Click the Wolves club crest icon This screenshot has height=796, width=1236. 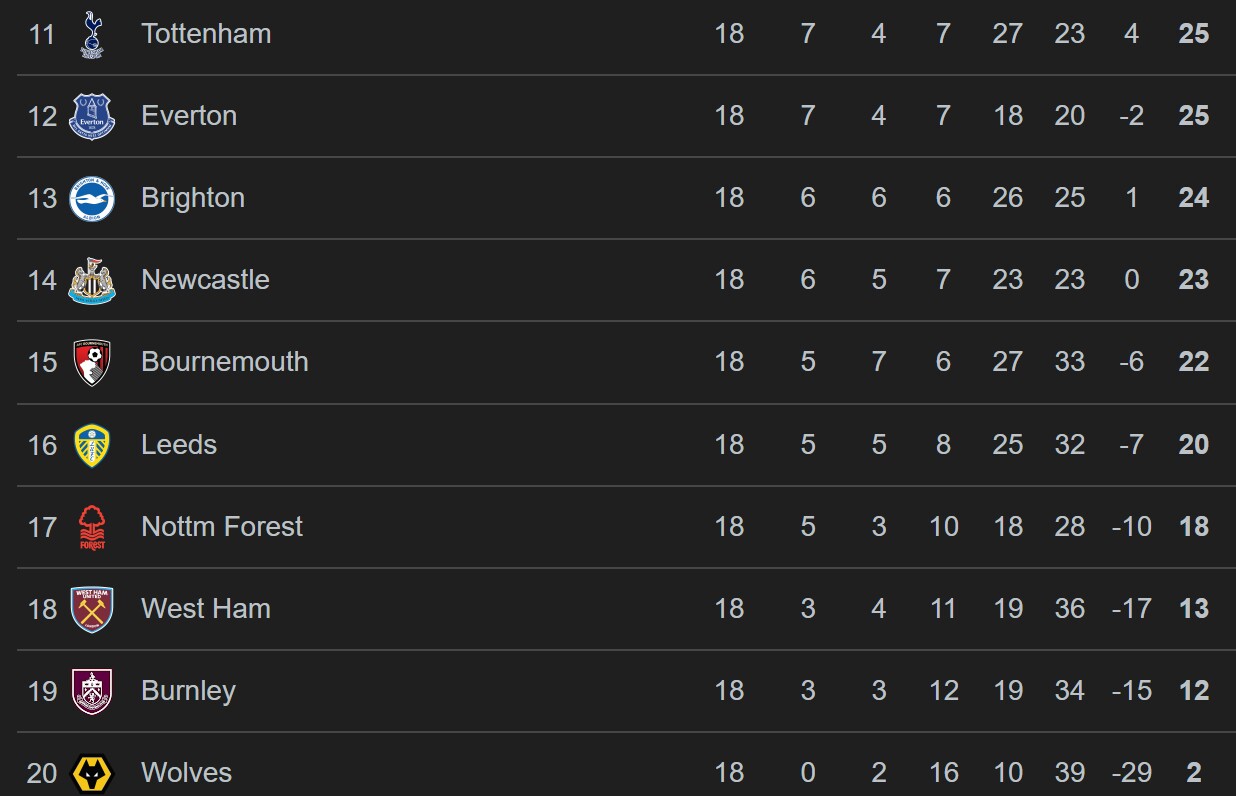(x=92, y=773)
